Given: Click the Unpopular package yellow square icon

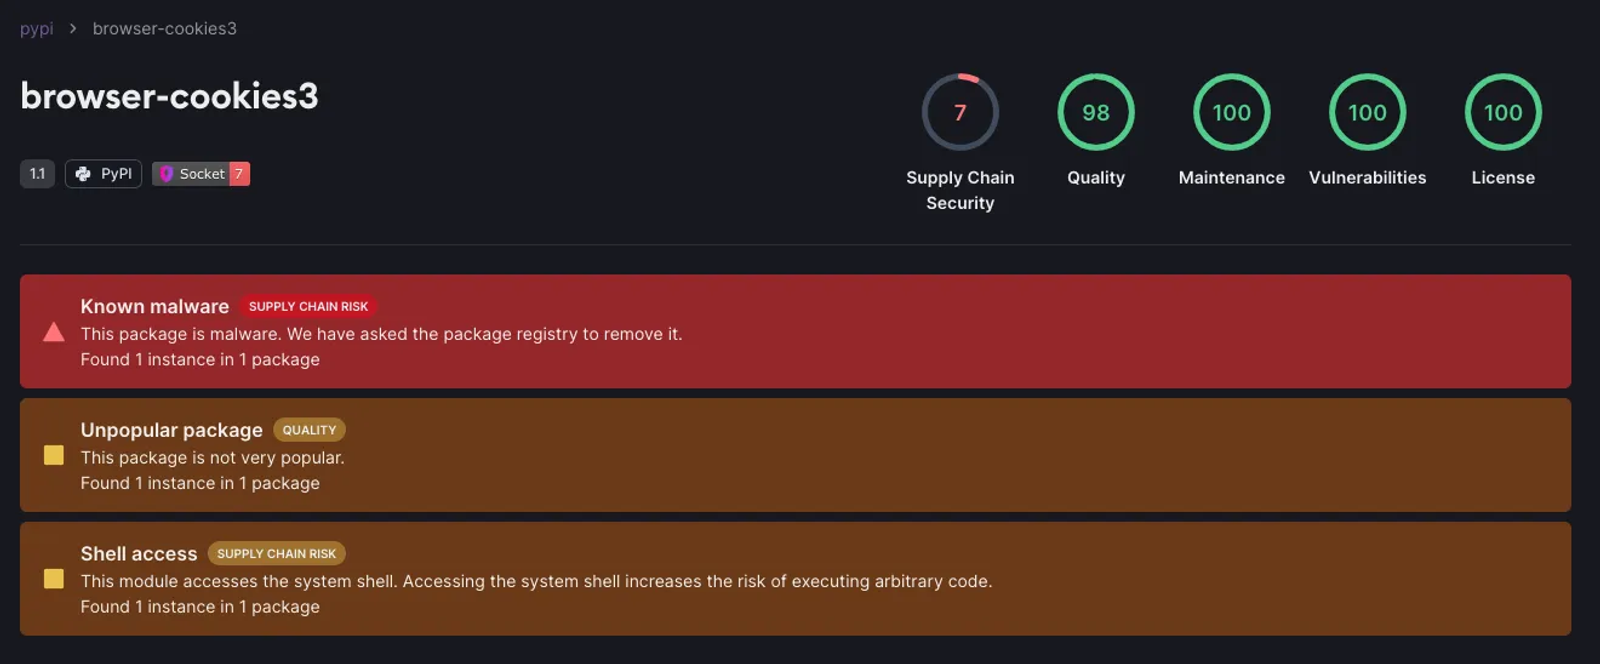Looking at the screenshot, I should click(54, 455).
